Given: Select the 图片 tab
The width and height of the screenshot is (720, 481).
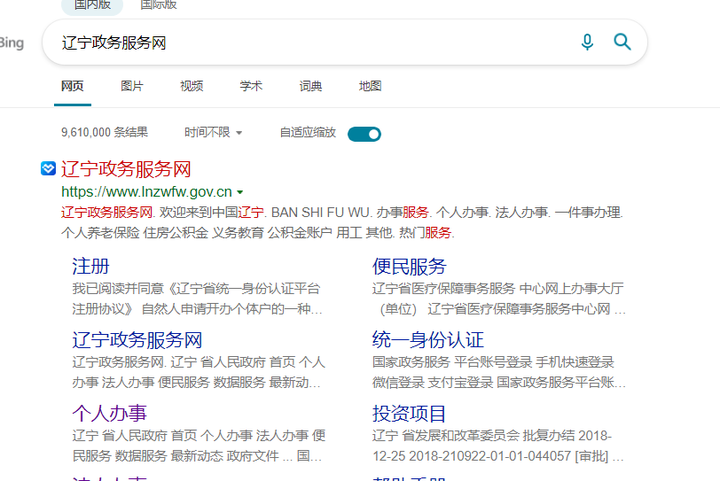Looking at the screenshot, I should click(132, 86).
